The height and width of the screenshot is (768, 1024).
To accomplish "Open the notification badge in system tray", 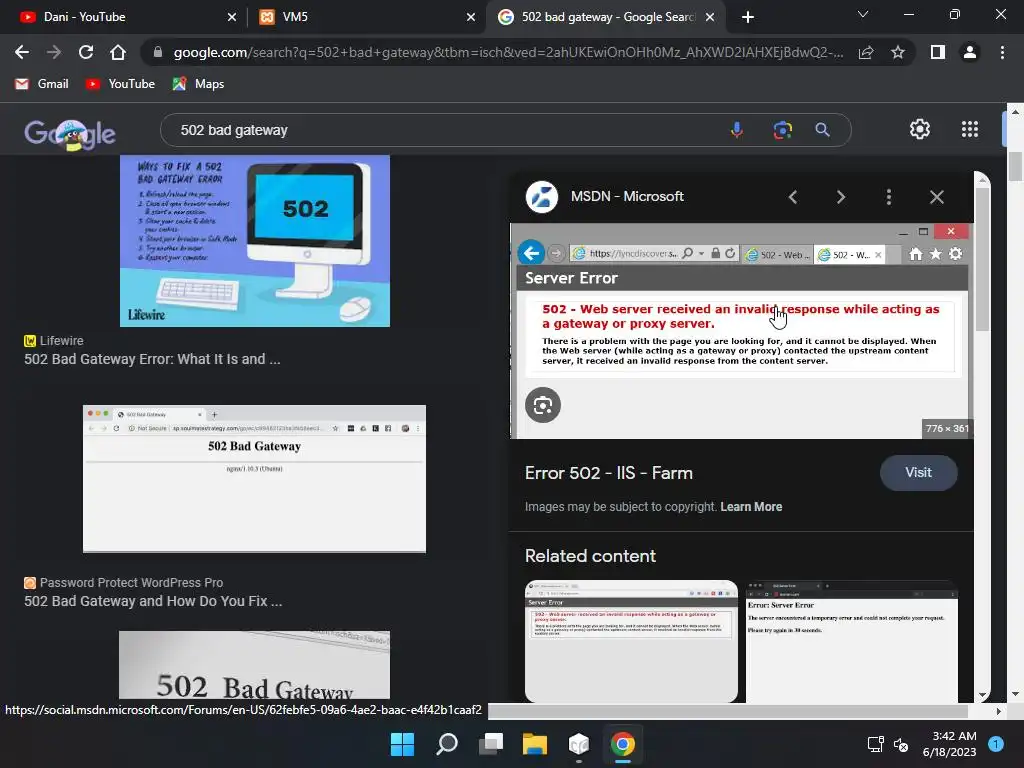I will coord(995,744).
